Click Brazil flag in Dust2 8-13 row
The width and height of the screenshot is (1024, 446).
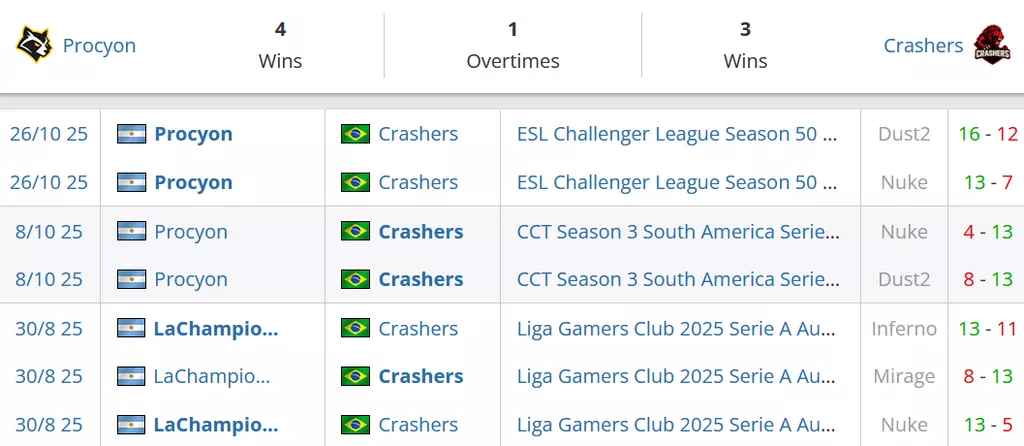[x=355, y=279]
